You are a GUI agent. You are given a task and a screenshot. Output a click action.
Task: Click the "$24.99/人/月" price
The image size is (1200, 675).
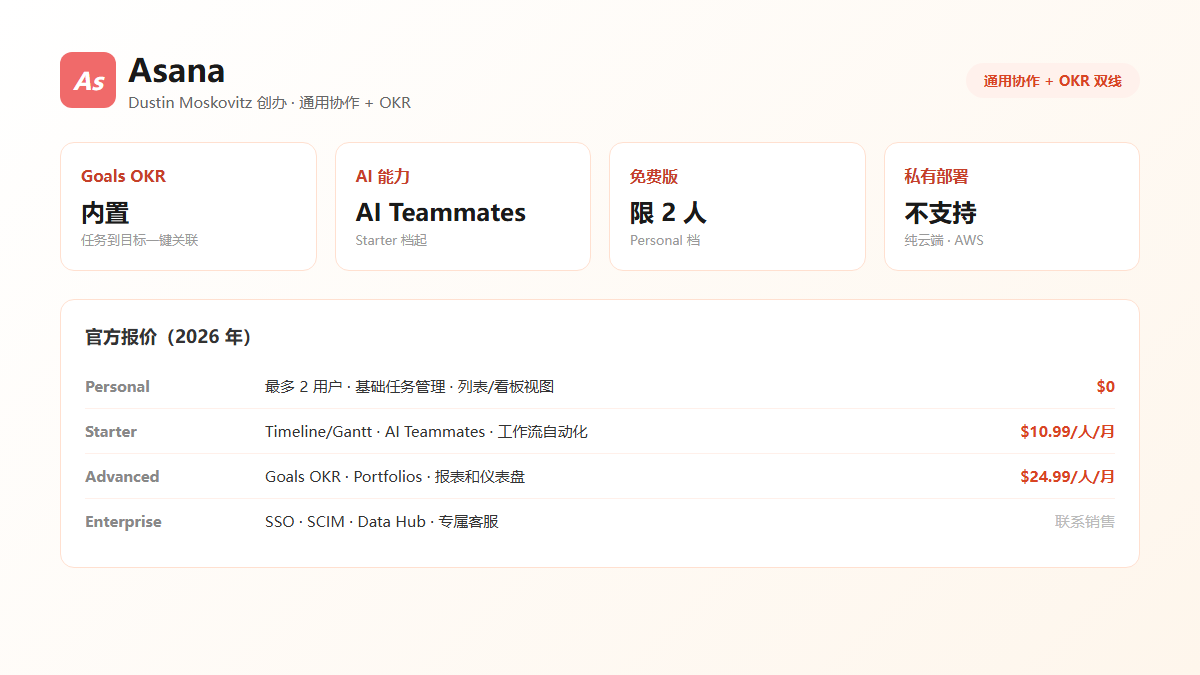tap(1067, 476)
